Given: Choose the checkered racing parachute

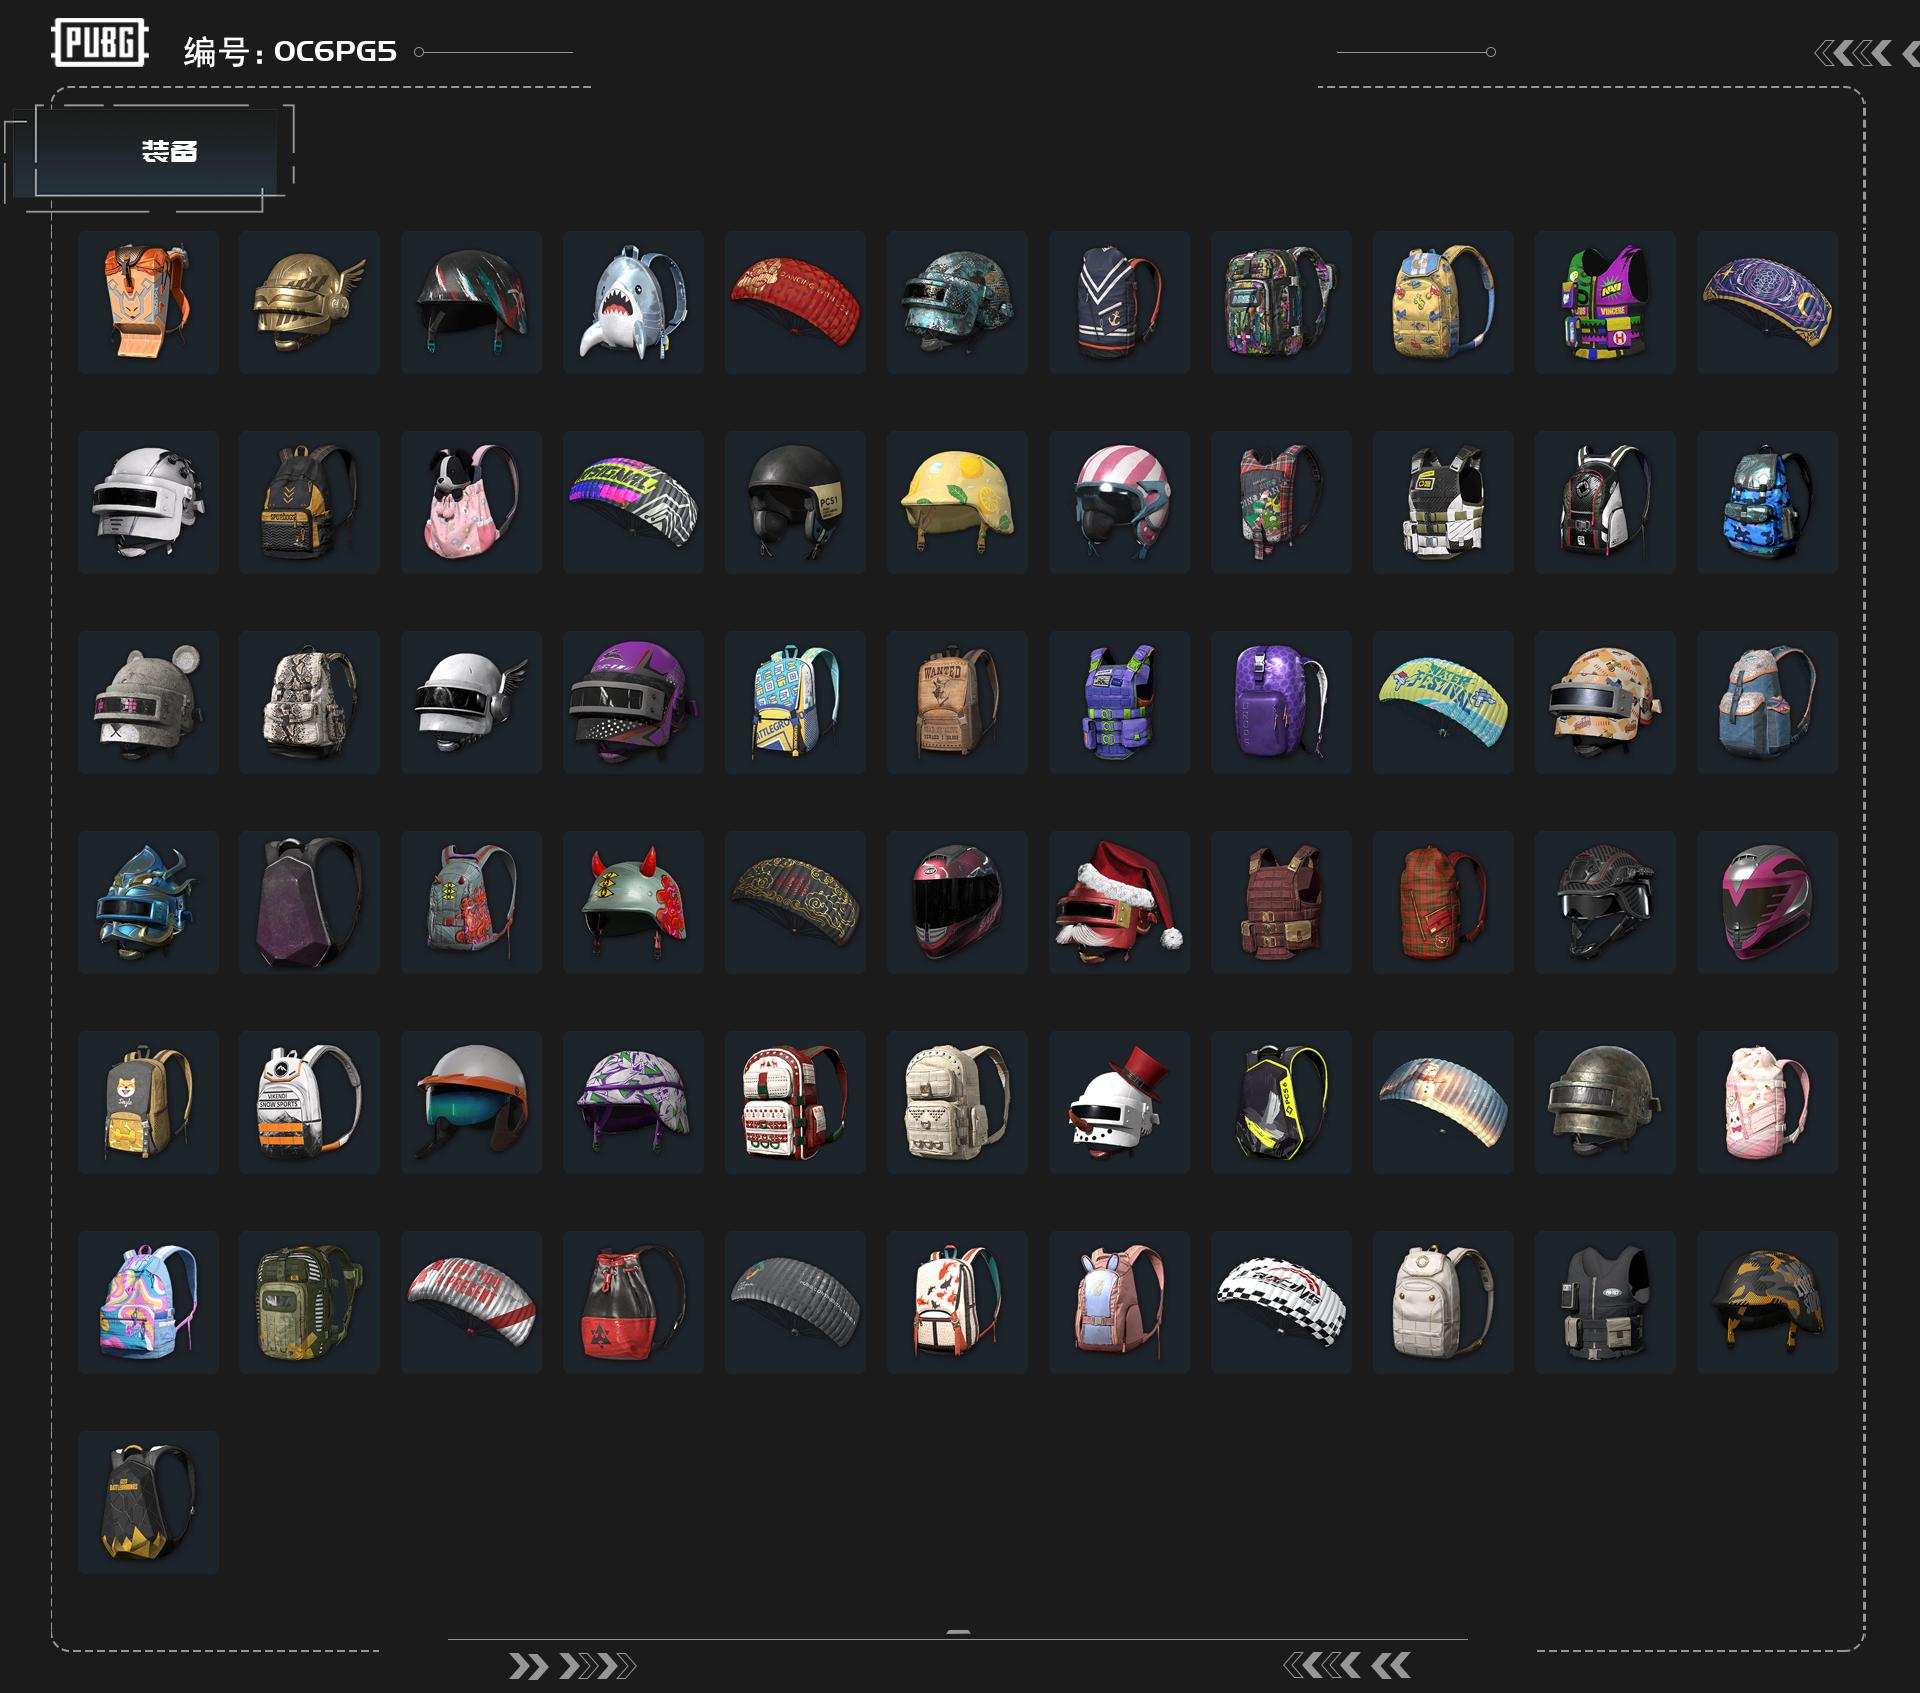Looking at the screenshot, I should [1281, 1302].
